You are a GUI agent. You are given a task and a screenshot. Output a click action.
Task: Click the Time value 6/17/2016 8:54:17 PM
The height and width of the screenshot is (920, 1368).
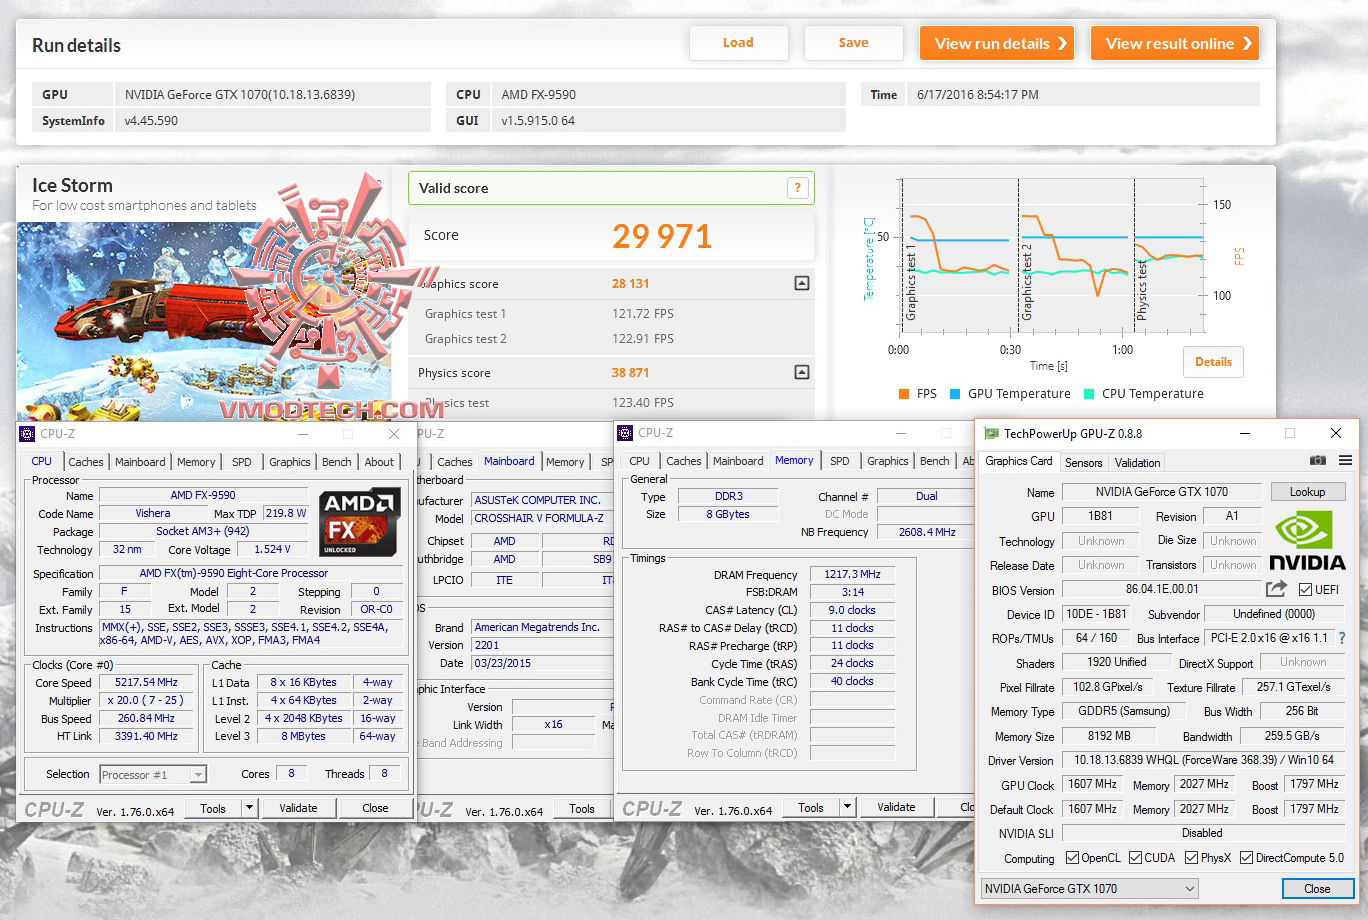coord(977,95)
